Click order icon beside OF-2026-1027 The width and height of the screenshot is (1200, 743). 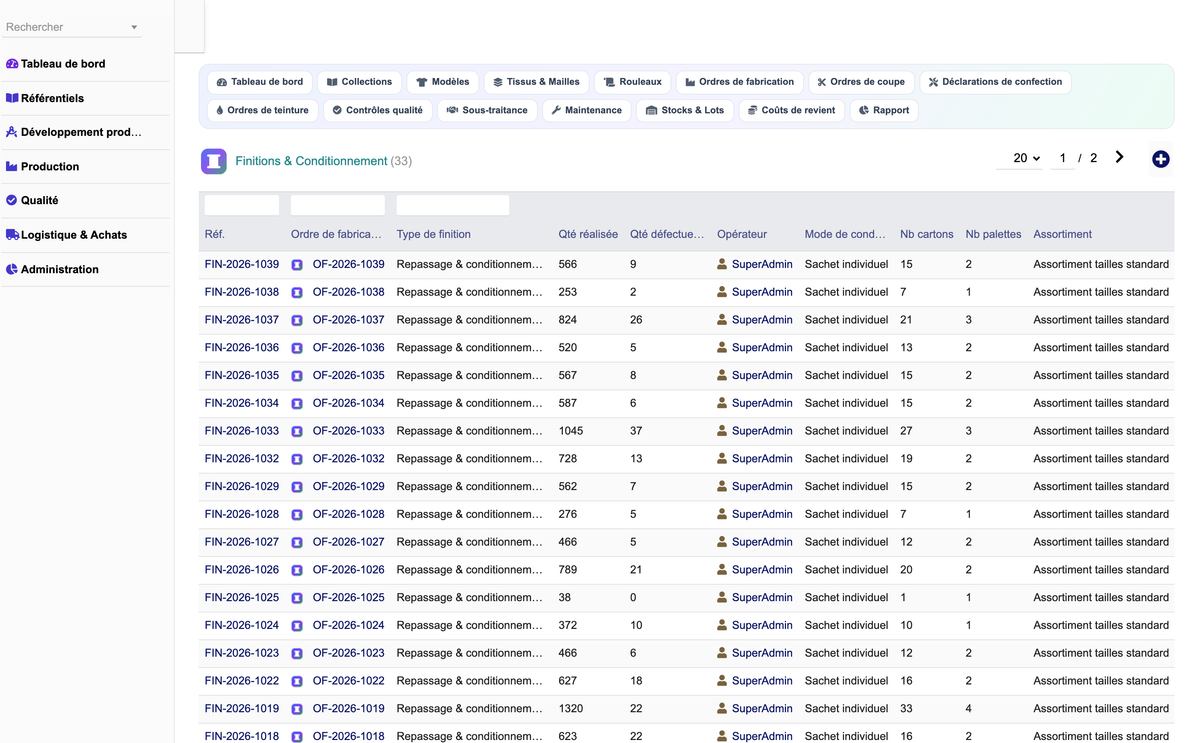click(x=297, y=542)
